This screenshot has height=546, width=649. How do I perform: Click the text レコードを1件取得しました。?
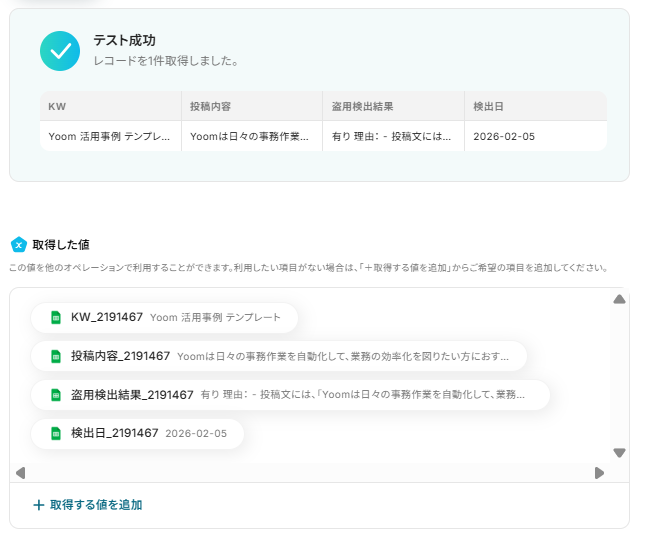click(166, 61)
